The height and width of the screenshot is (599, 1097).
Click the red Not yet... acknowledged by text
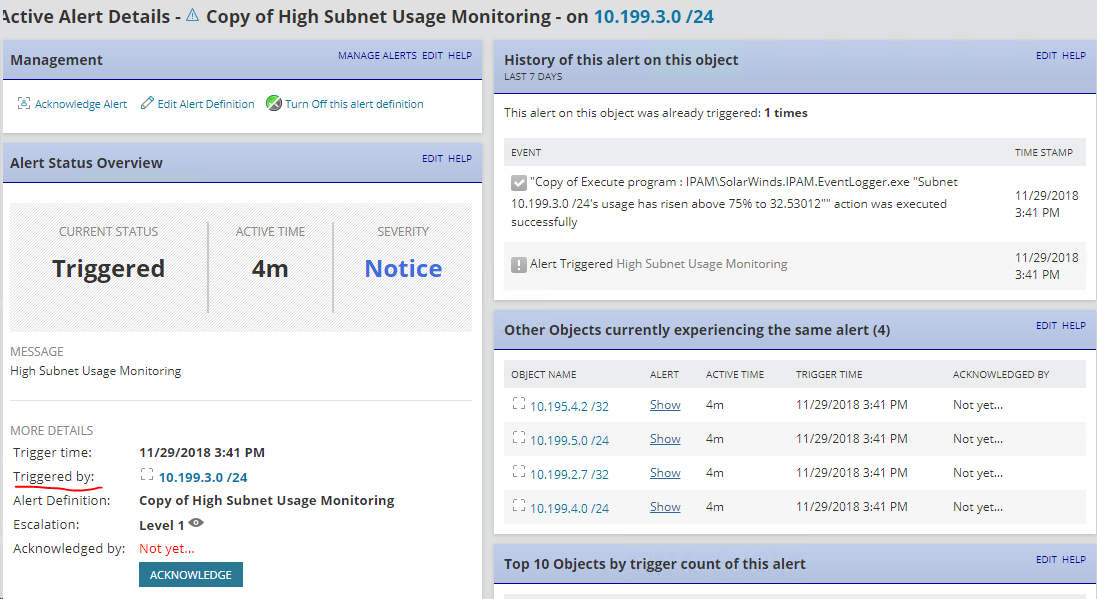(167, 549)
